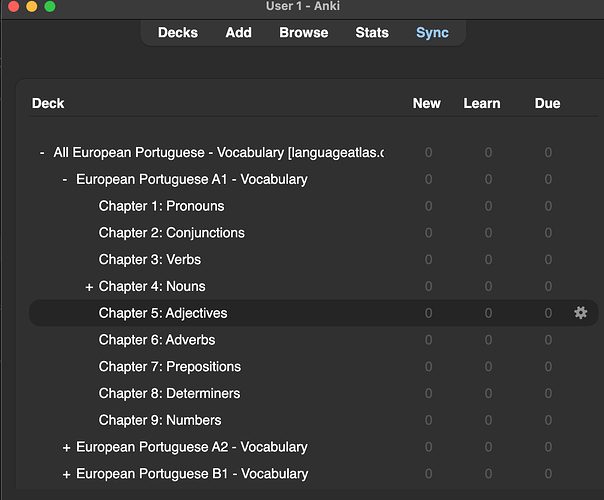
Task: Click the Learn column header
Action: click(x=482, y=103)
